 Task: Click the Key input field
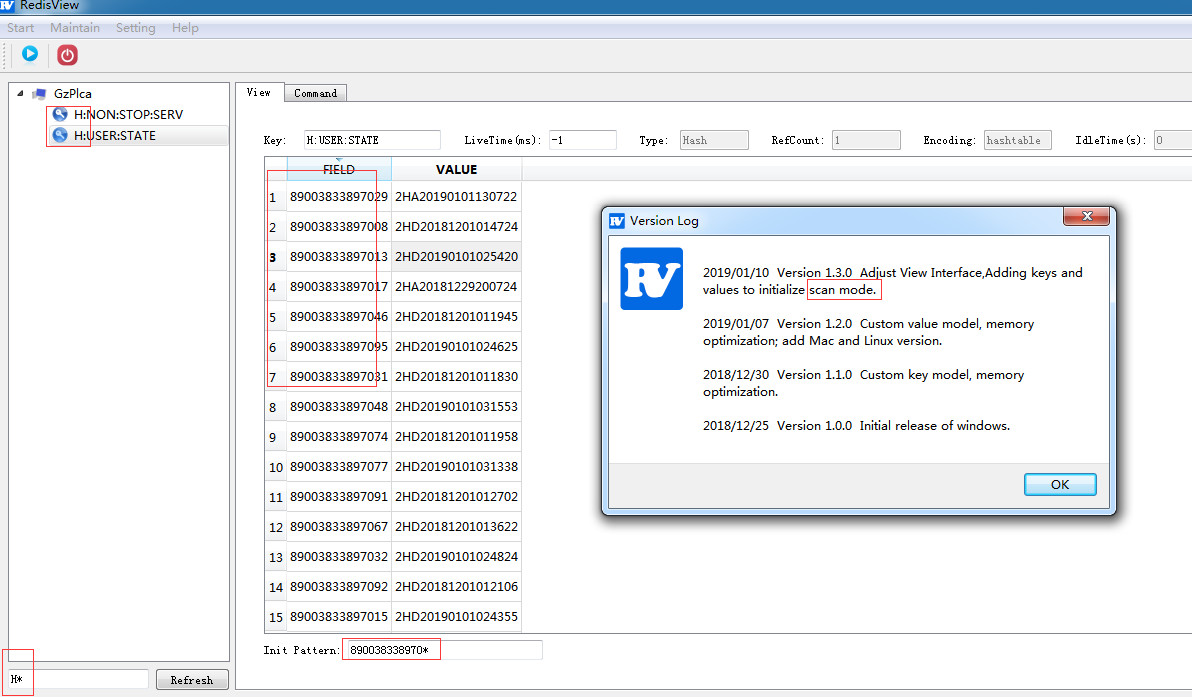(x=372, y=140)
